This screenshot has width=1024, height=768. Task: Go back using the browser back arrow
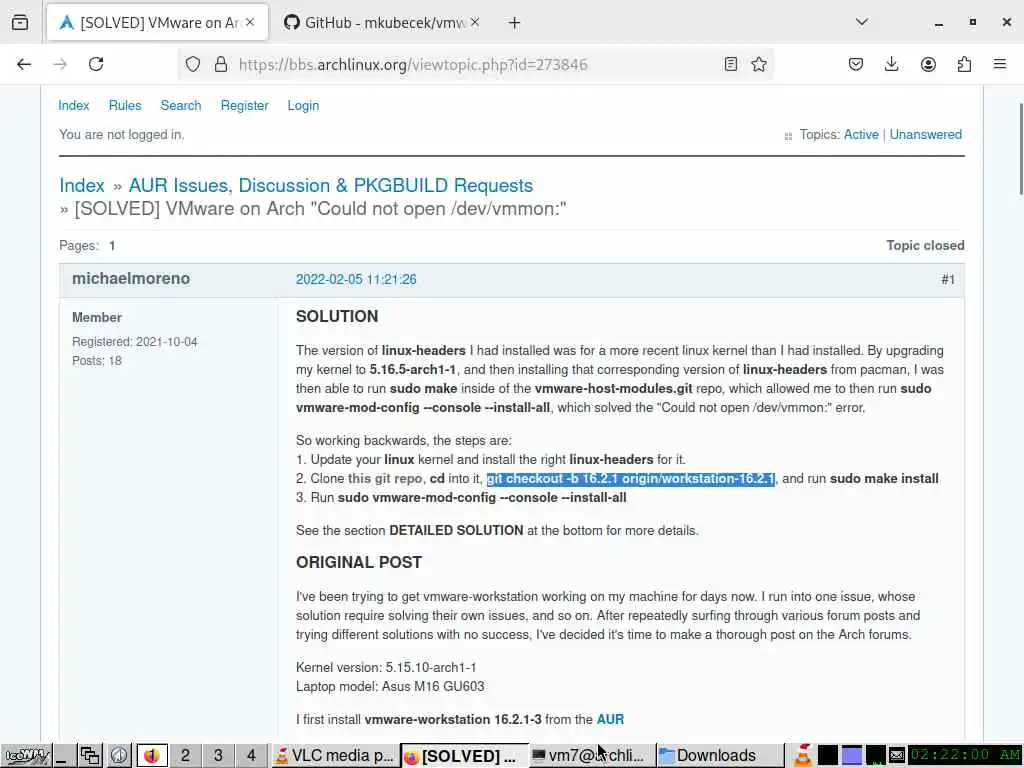(24, 64)
